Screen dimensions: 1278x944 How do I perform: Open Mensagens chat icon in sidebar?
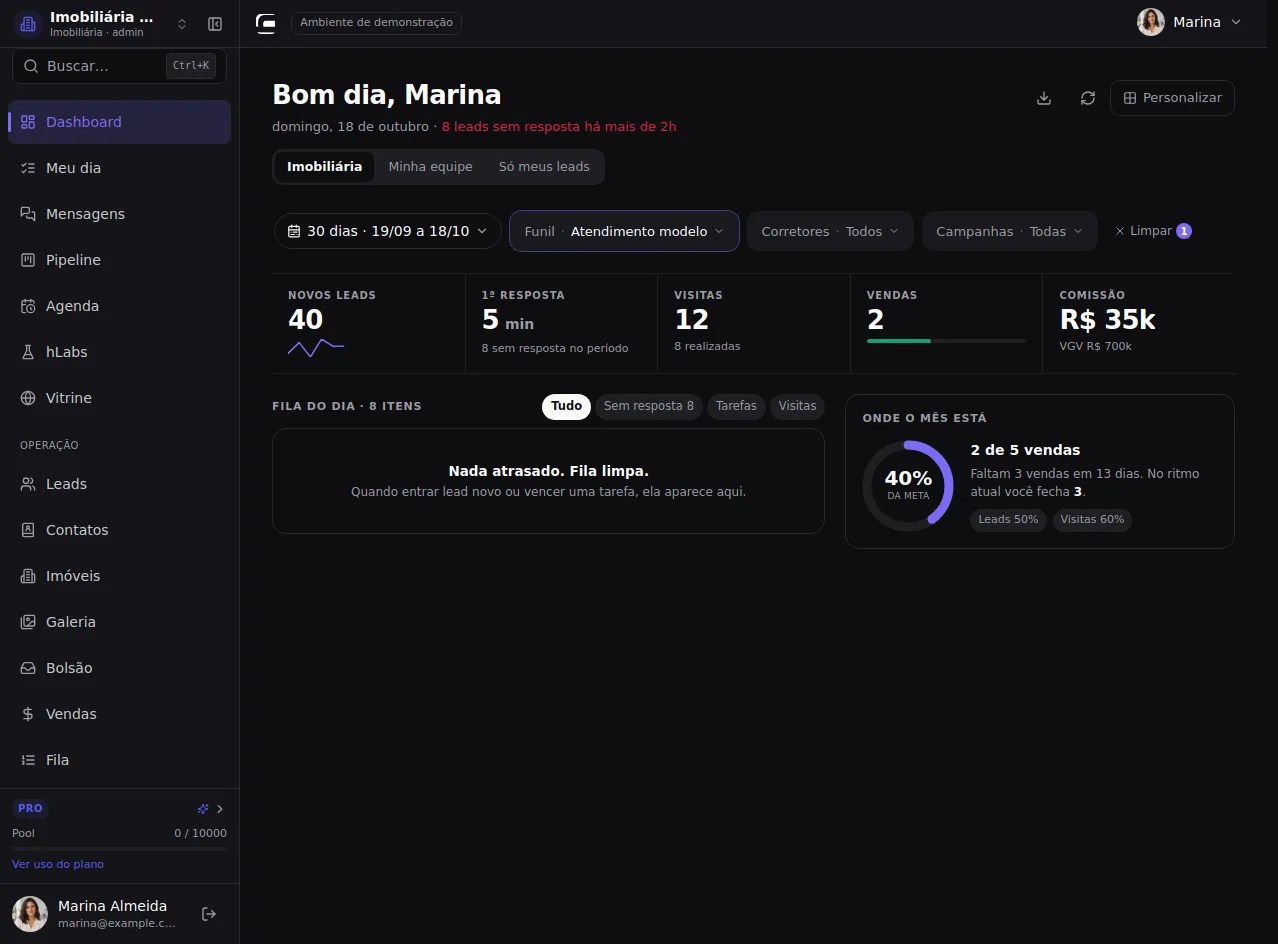click(x=28, y=214)
